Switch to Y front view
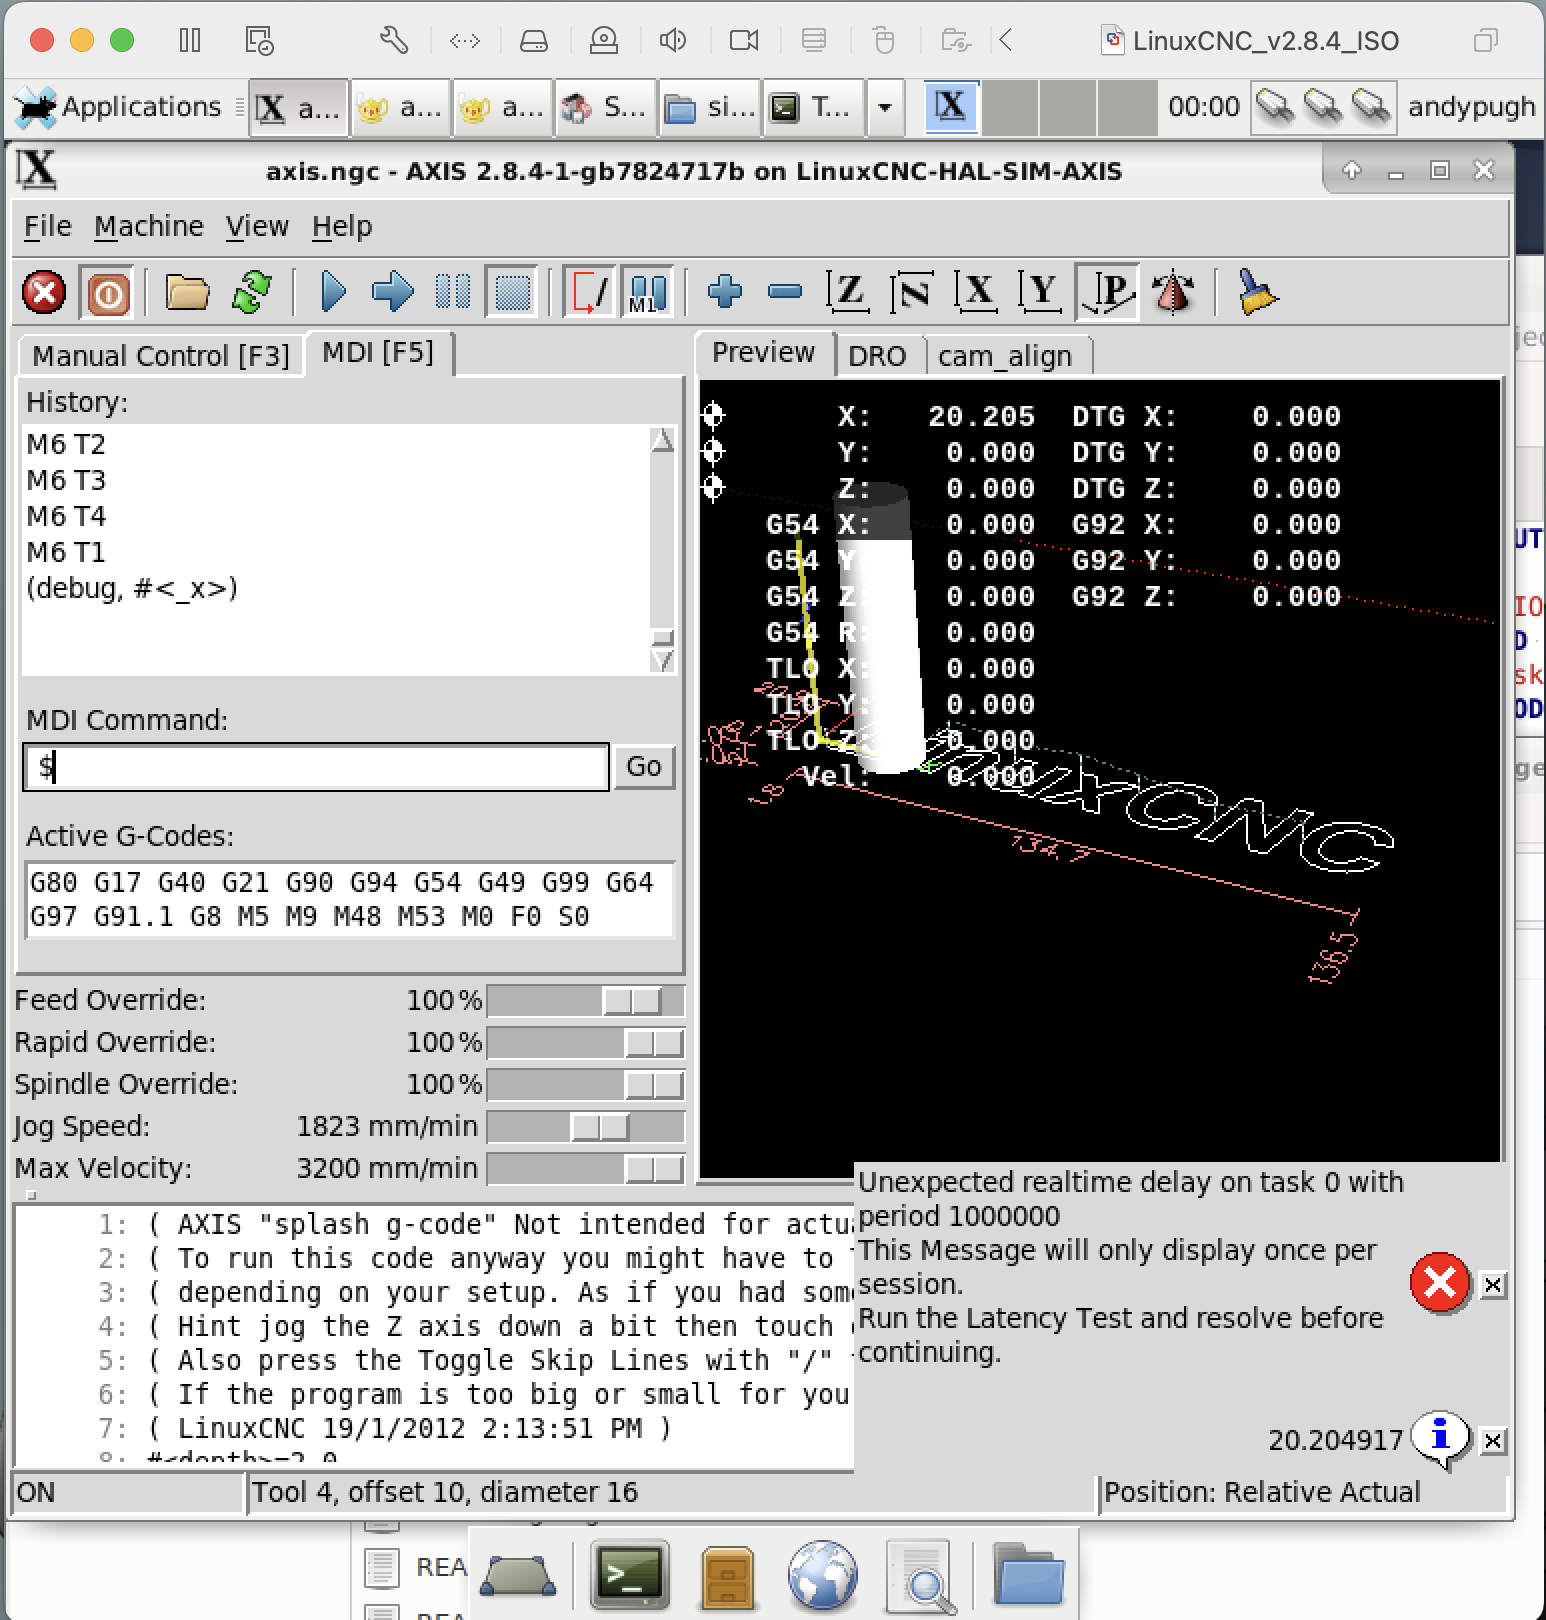1546x1620 pixels. point(1039,293)
